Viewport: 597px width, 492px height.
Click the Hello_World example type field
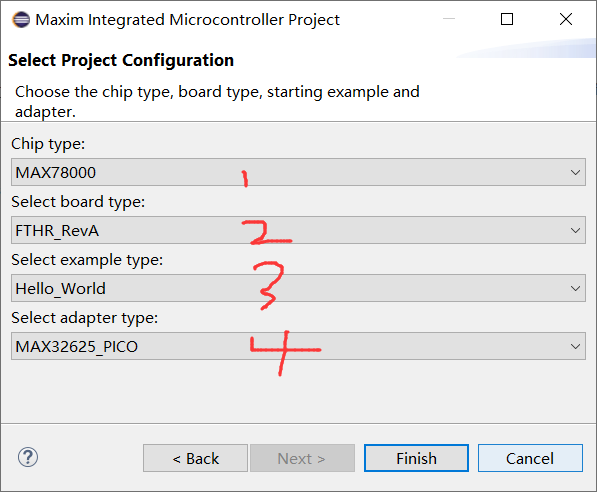298,288
